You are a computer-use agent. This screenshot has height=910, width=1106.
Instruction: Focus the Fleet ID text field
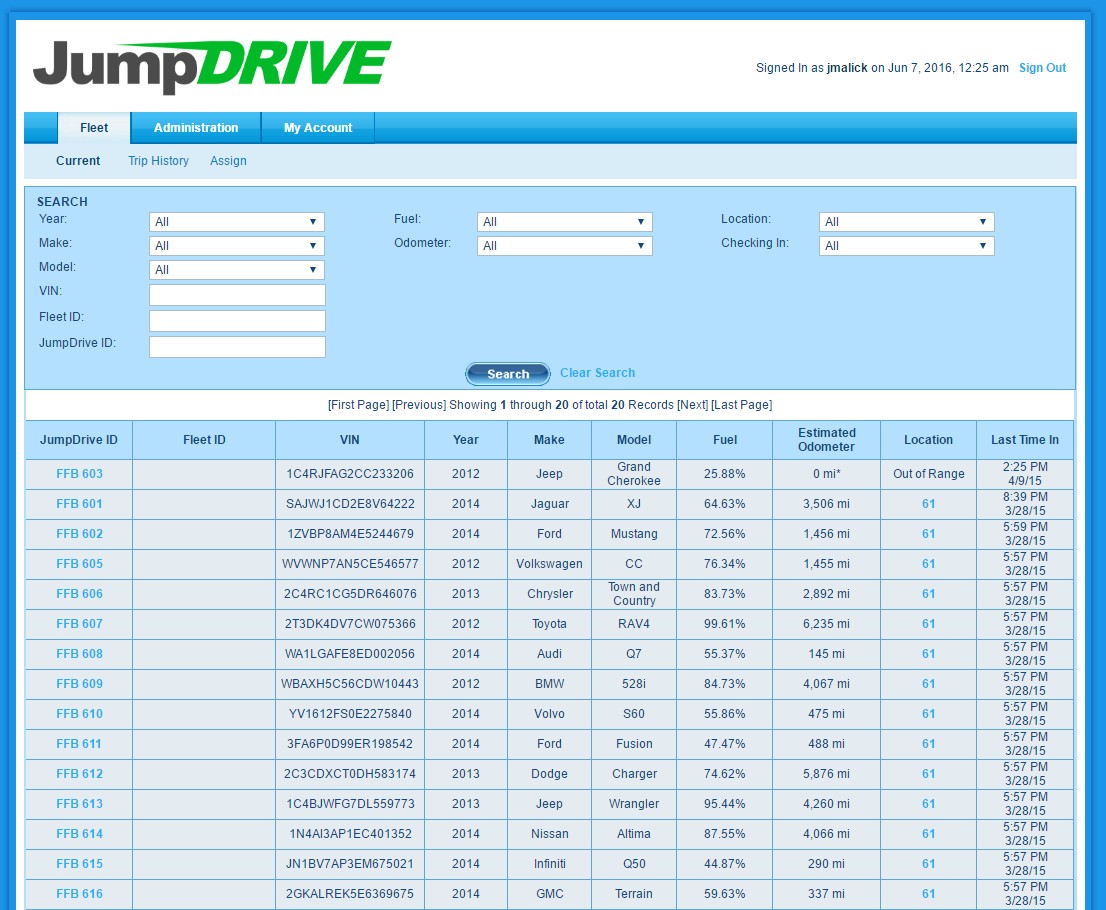click(x=237, y=321)
